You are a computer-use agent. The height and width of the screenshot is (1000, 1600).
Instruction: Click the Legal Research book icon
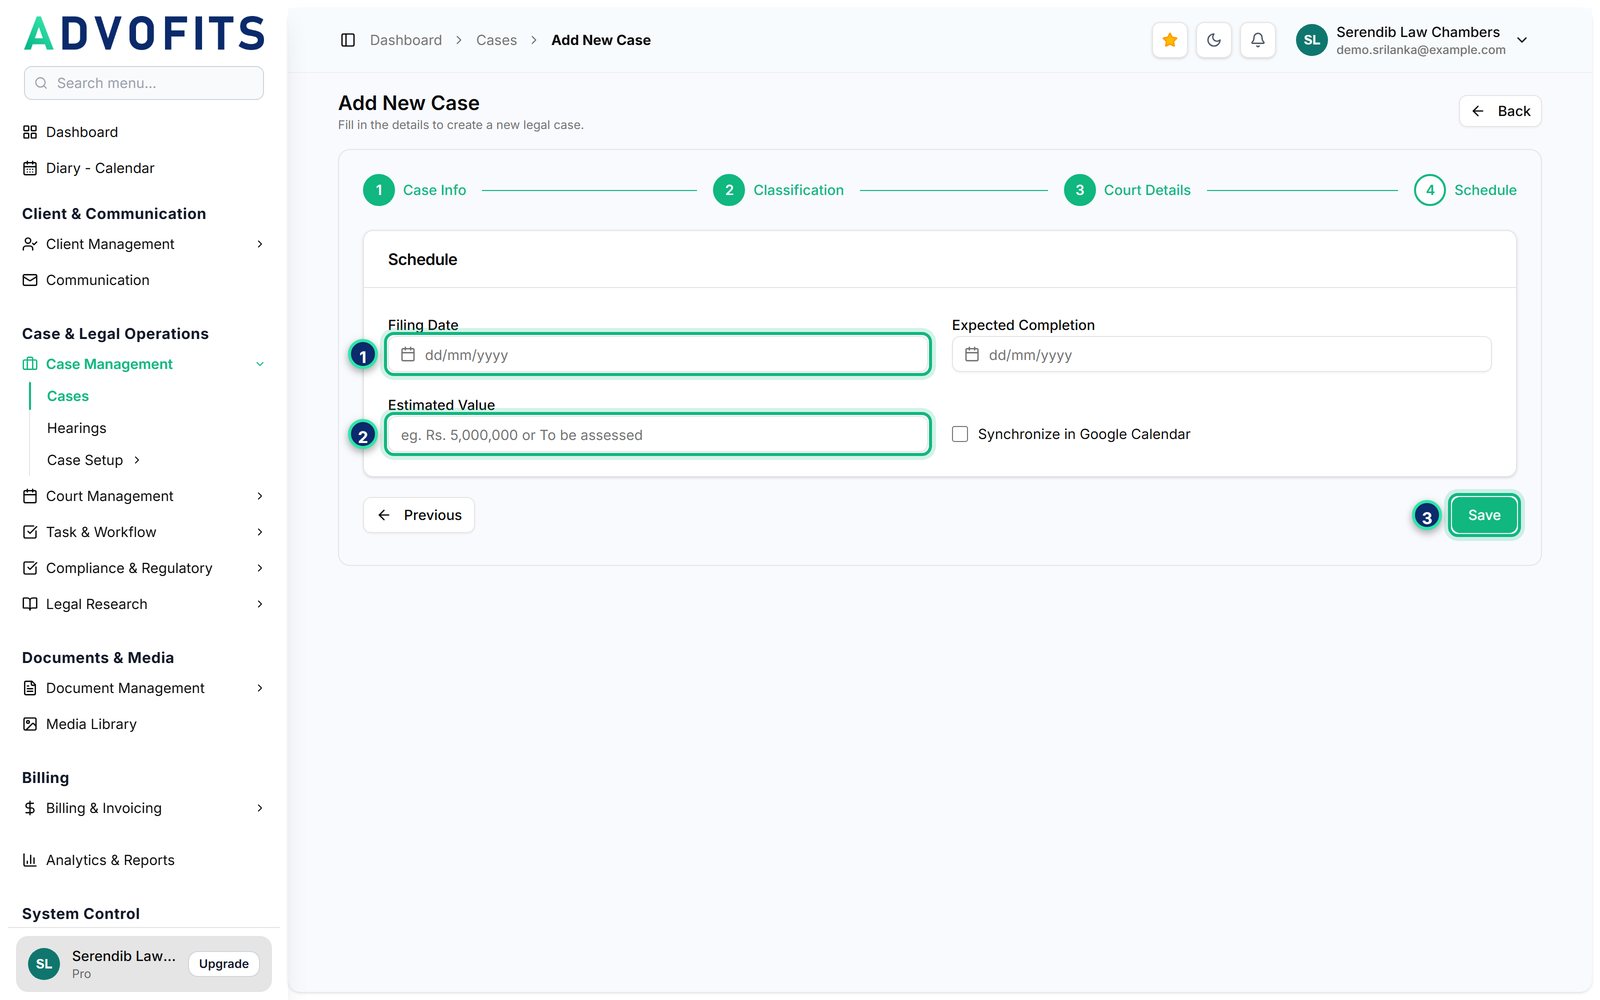[30, 604]
